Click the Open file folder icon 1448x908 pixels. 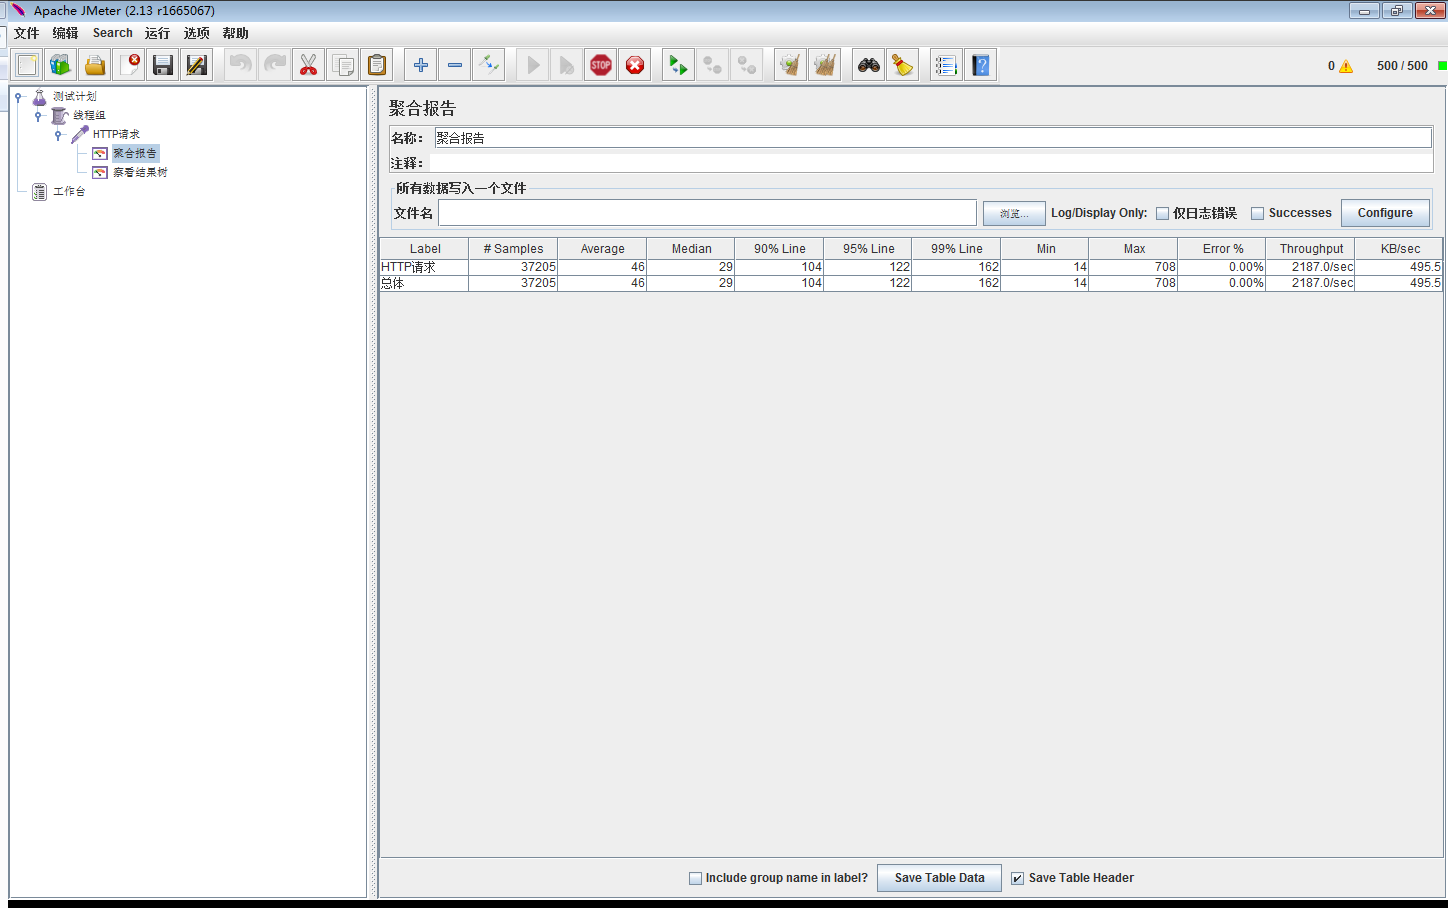(x=95, y=65)
